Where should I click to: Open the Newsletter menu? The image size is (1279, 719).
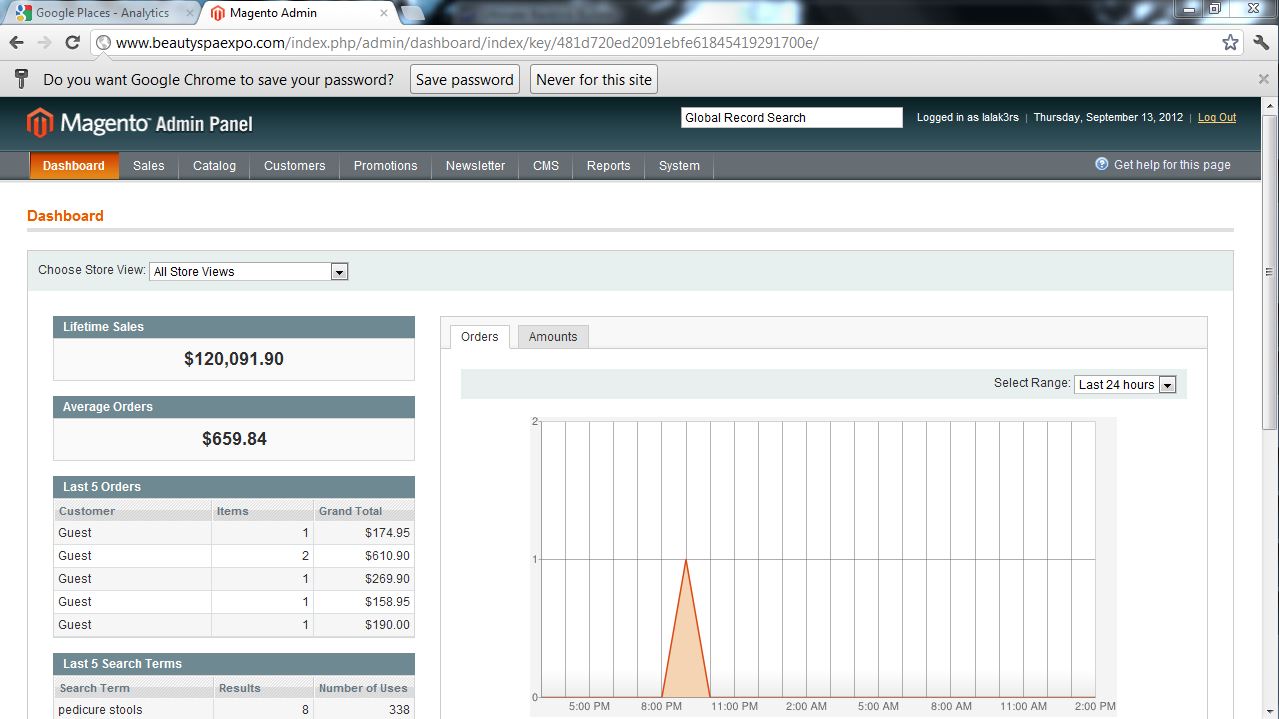(x=476, y=166)
